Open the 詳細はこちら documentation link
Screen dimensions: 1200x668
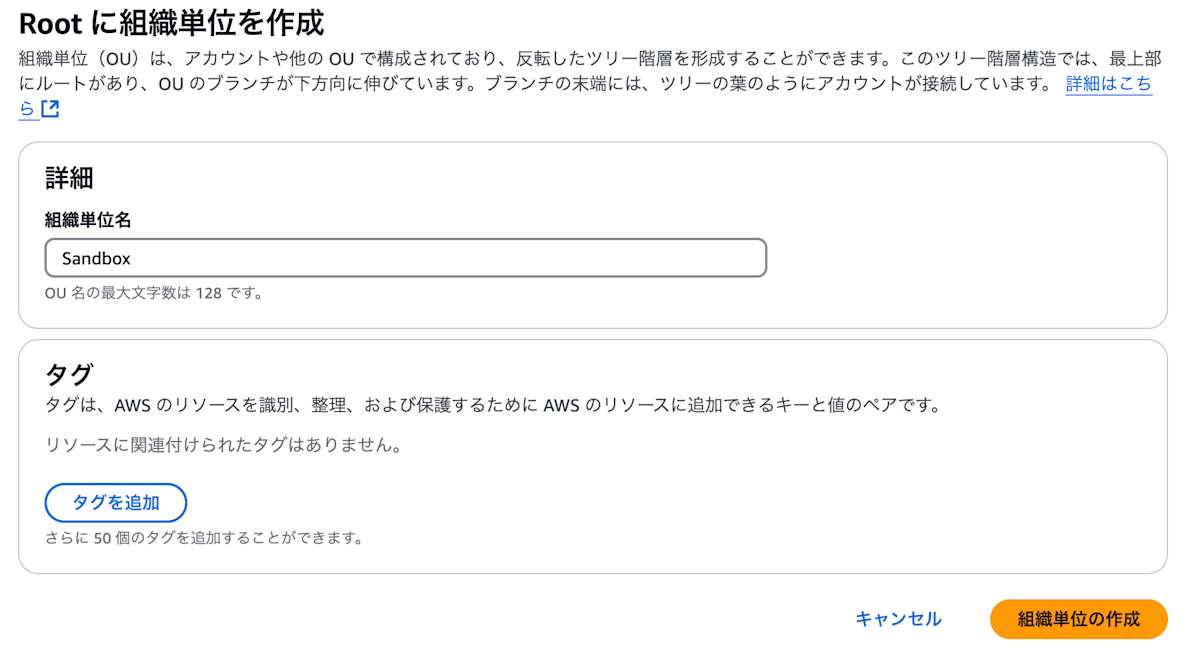point(1110,83)
